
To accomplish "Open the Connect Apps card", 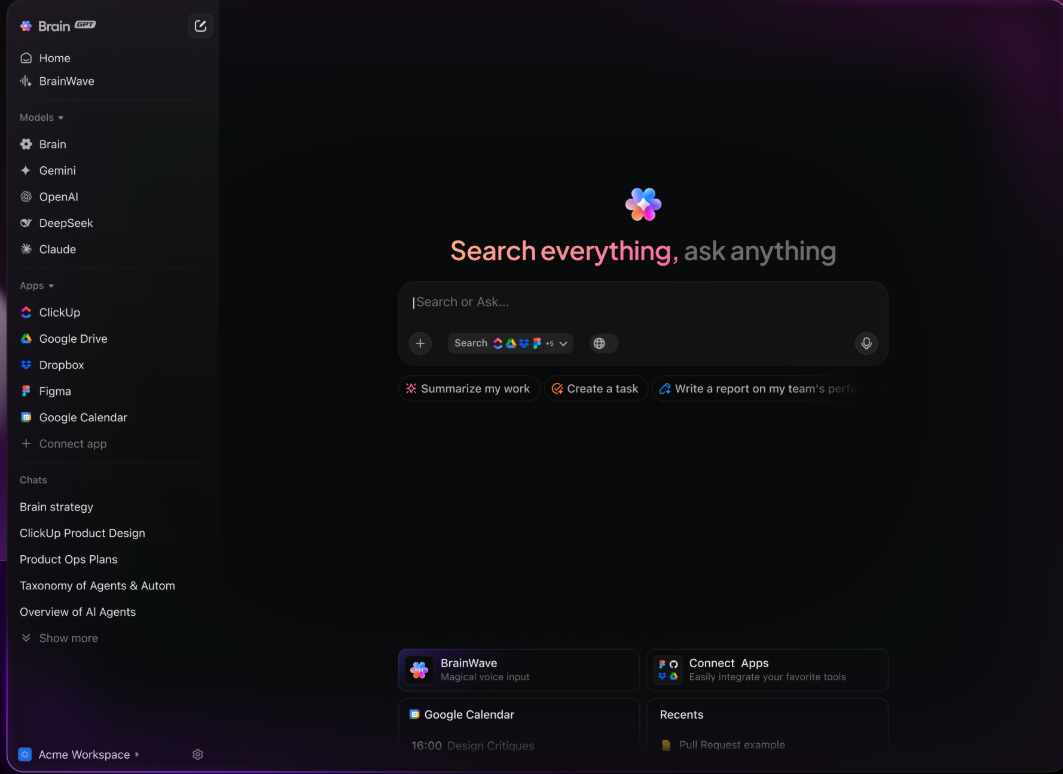I will (767, 670).
